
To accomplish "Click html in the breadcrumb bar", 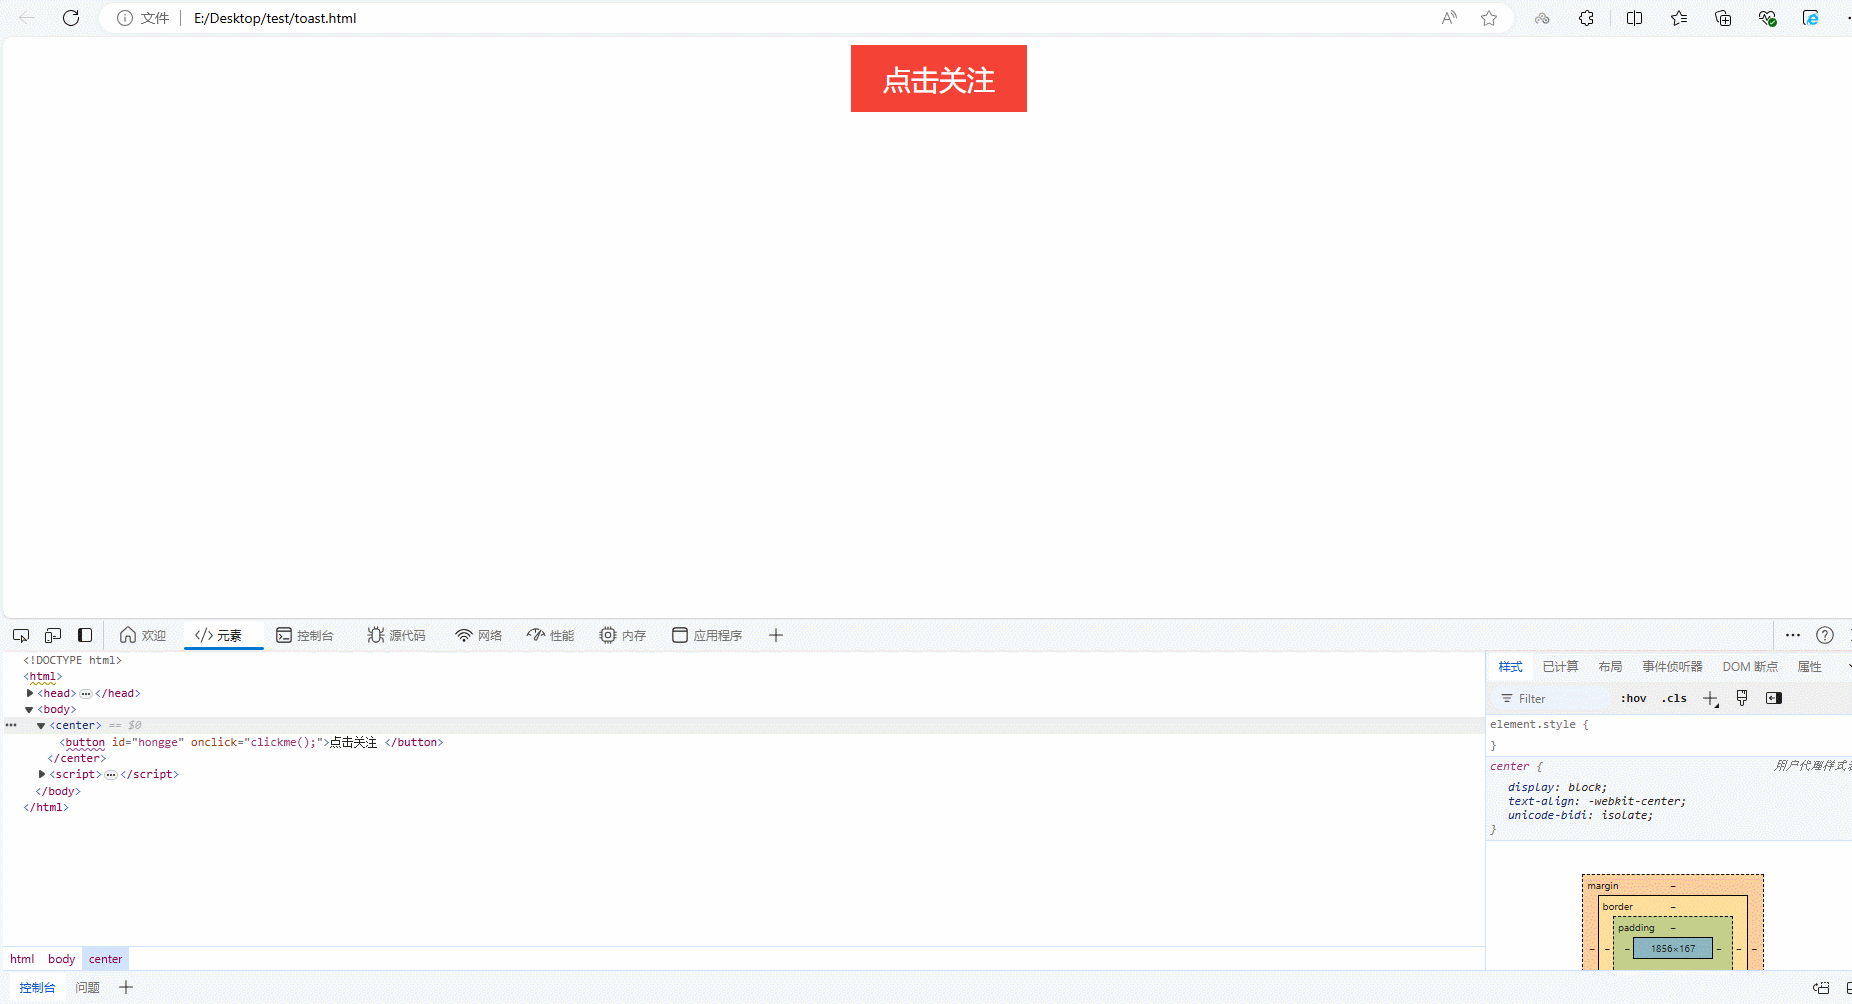I will (22, 959).
